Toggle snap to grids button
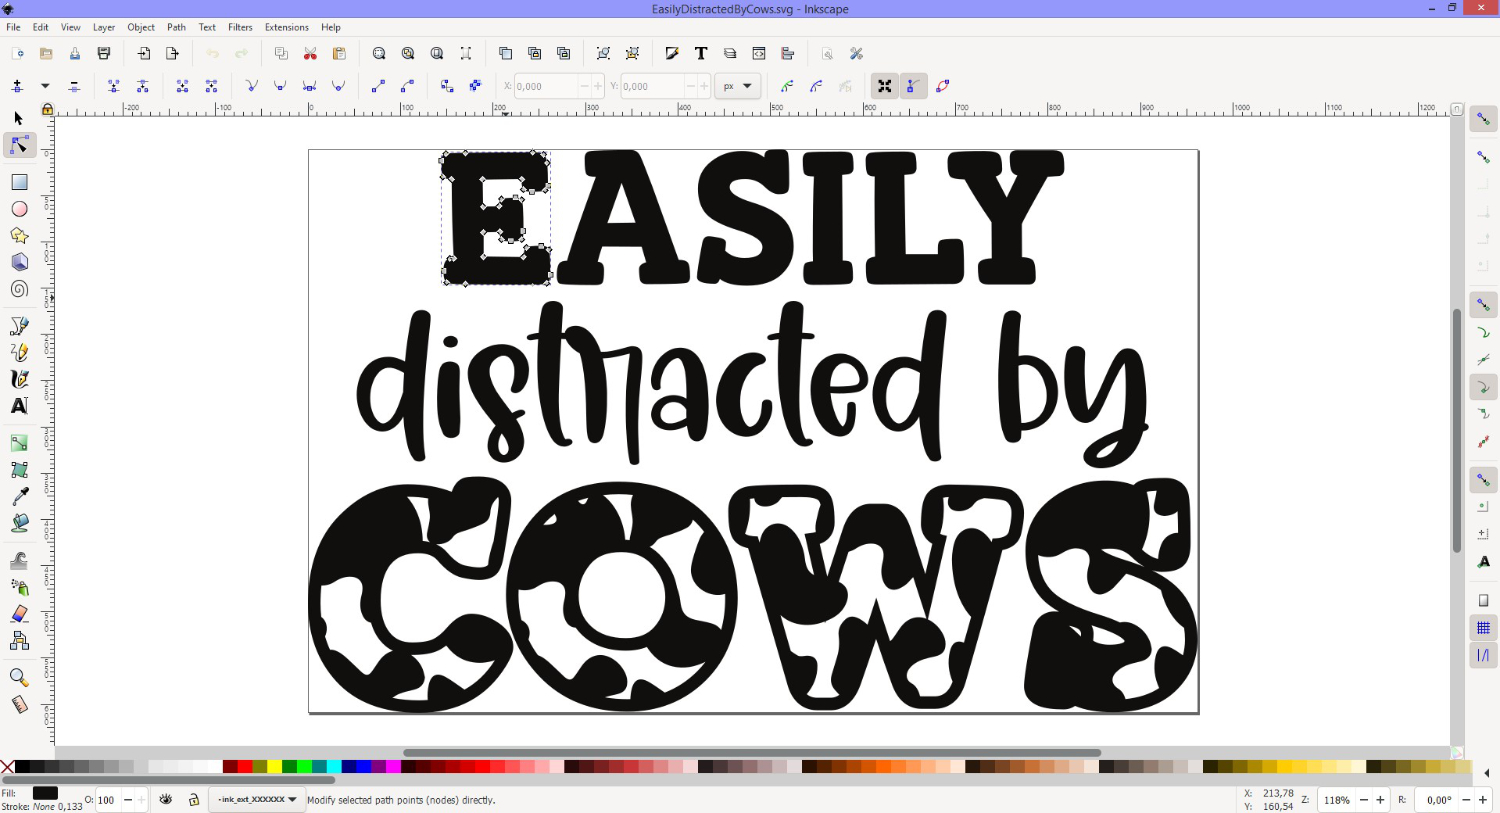The image size is (1500, 813). pyautogui.click(x=1483, y=628)
